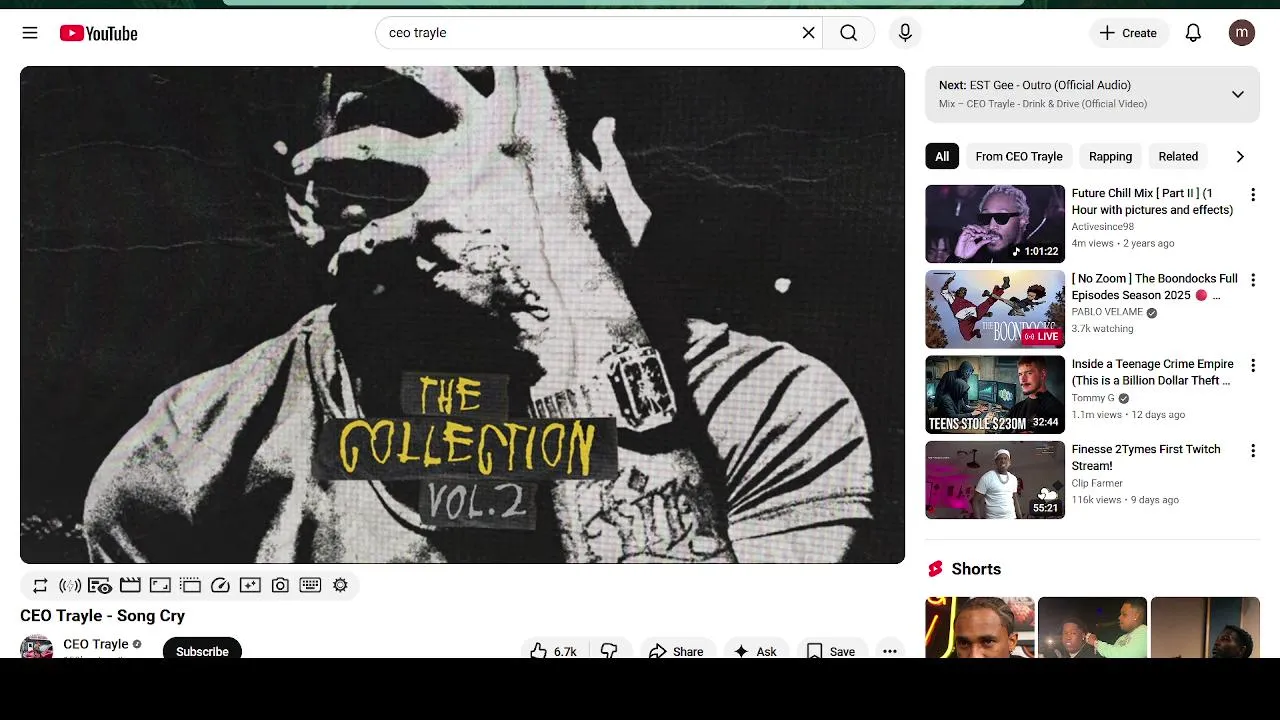Subscribe to CEO Trayle
The width and height of the screenshot is (1280, 720).
coord(202,650)
